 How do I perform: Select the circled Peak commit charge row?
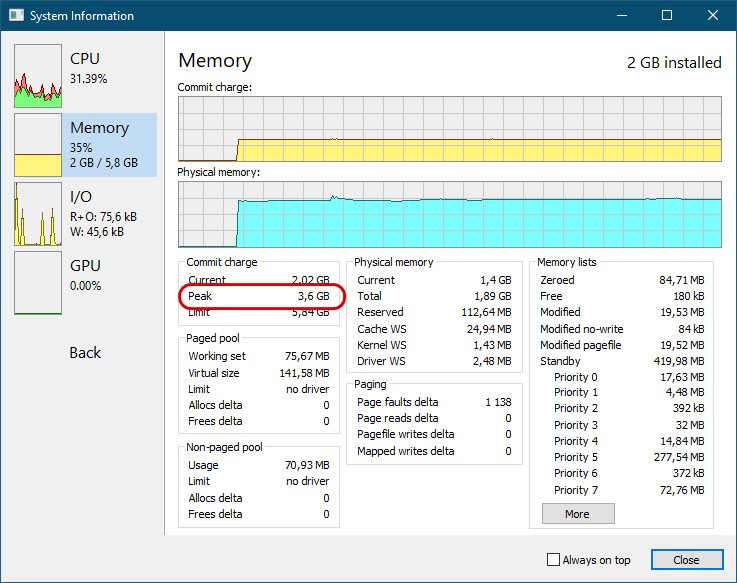(259, 296)
